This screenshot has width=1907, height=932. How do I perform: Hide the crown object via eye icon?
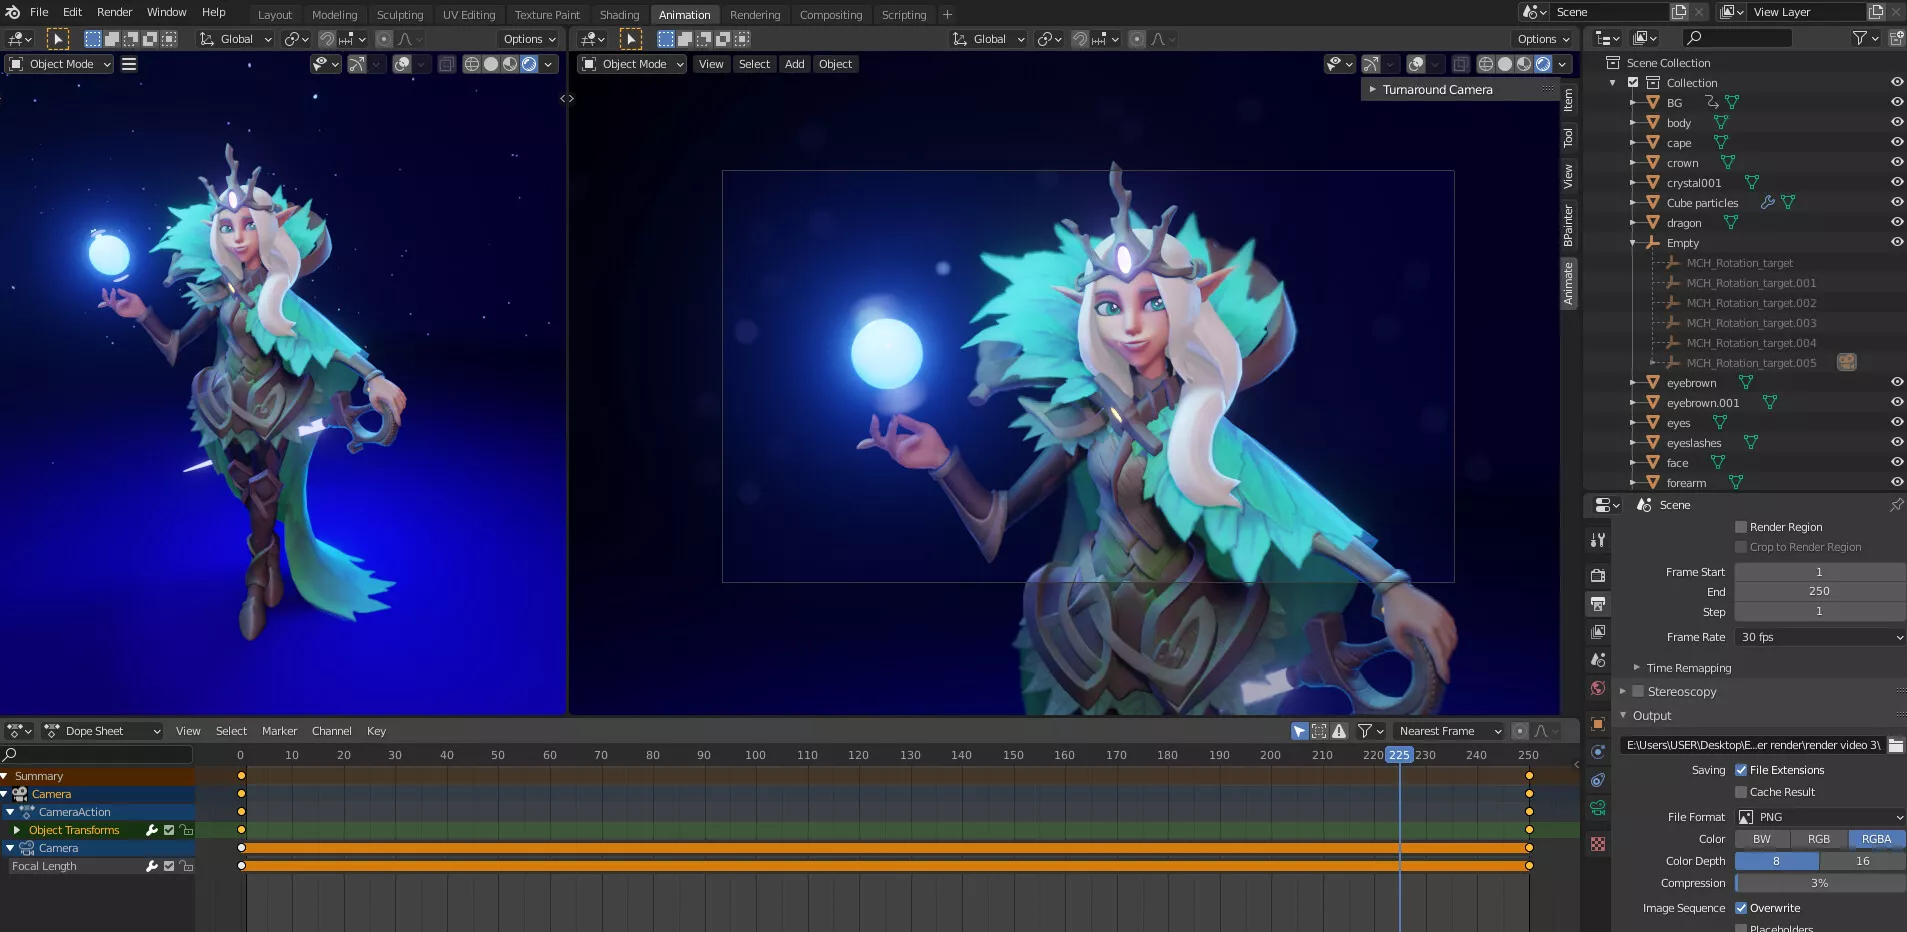[x=1896, y=162]
